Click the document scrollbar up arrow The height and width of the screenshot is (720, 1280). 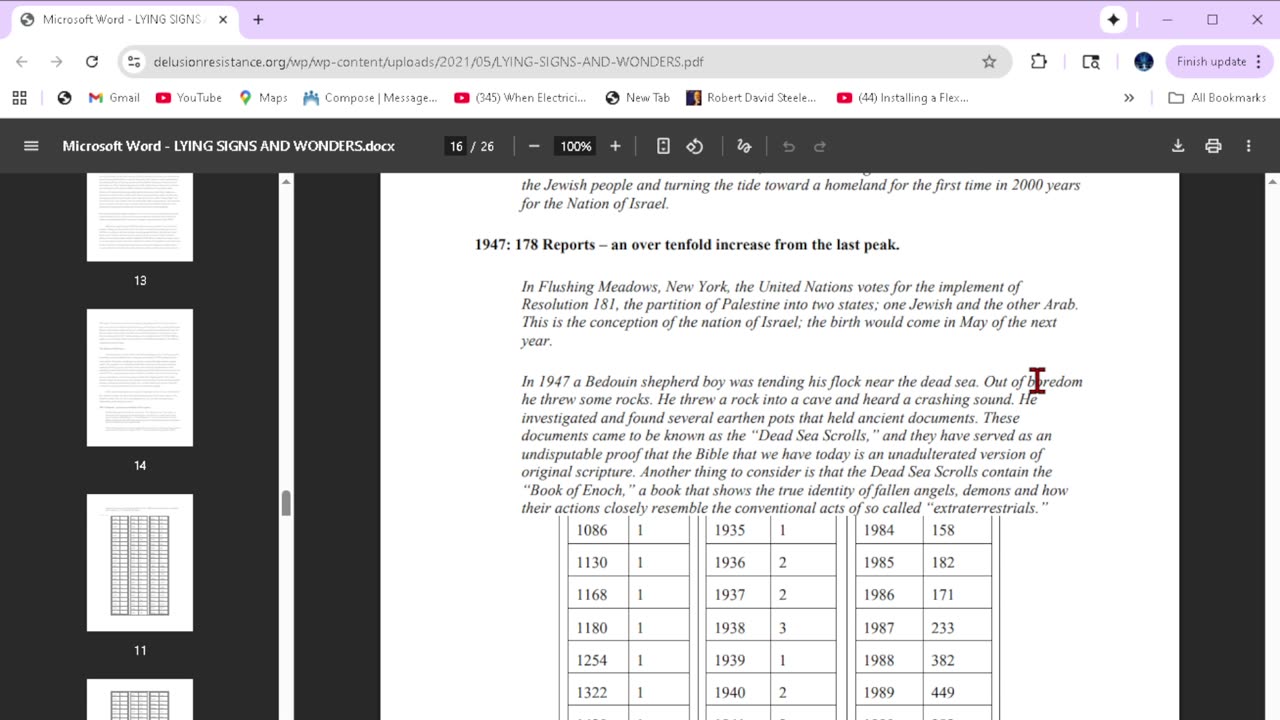pyautogui.click(x=1272, y=181)
